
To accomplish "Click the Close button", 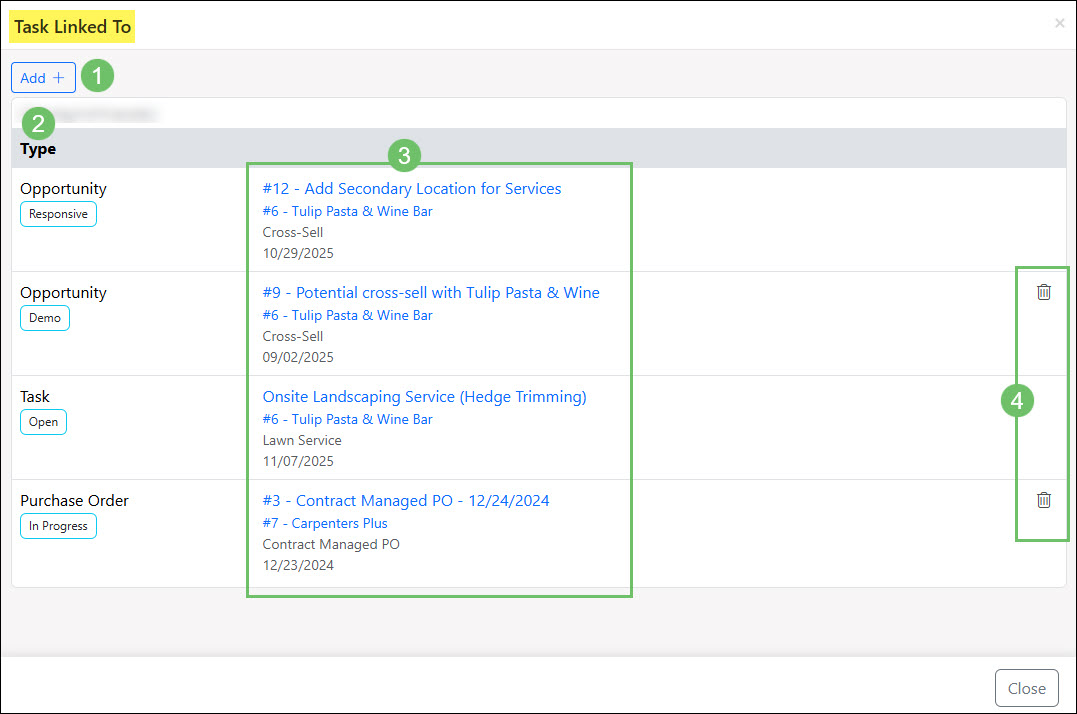I will (x=1027, y=687).
